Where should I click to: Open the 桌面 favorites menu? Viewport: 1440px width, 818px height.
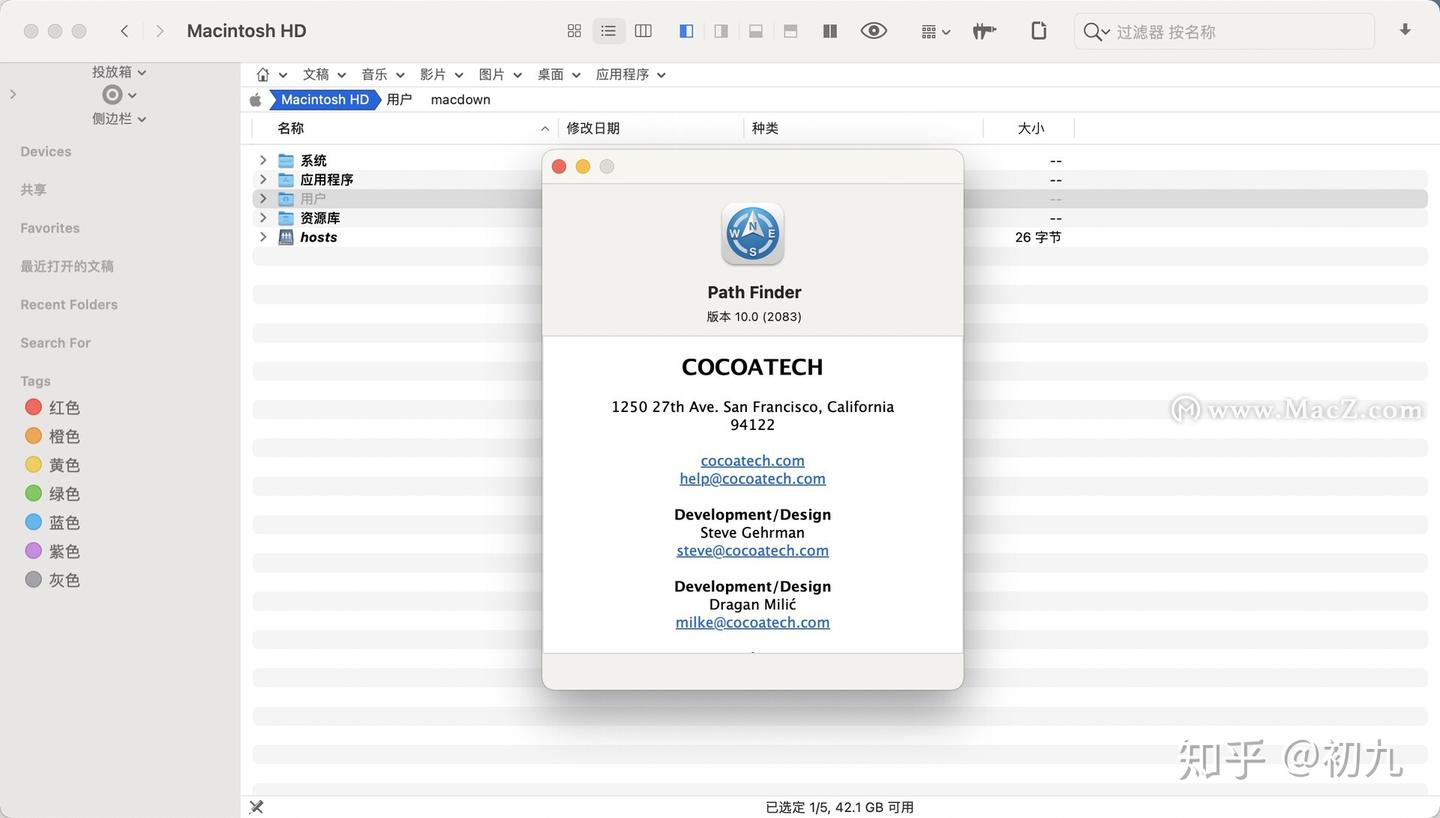(560, 75)
